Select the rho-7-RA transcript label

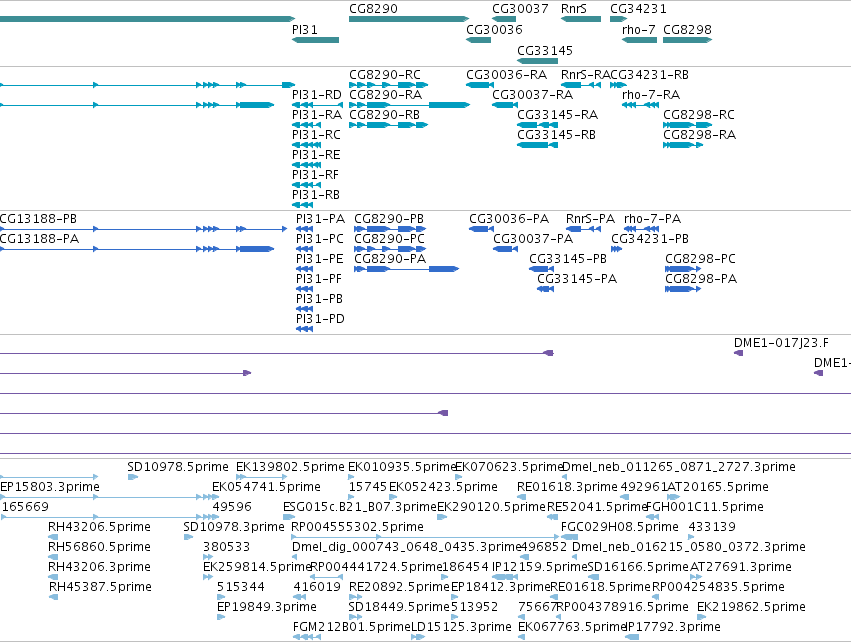point(651,95)
